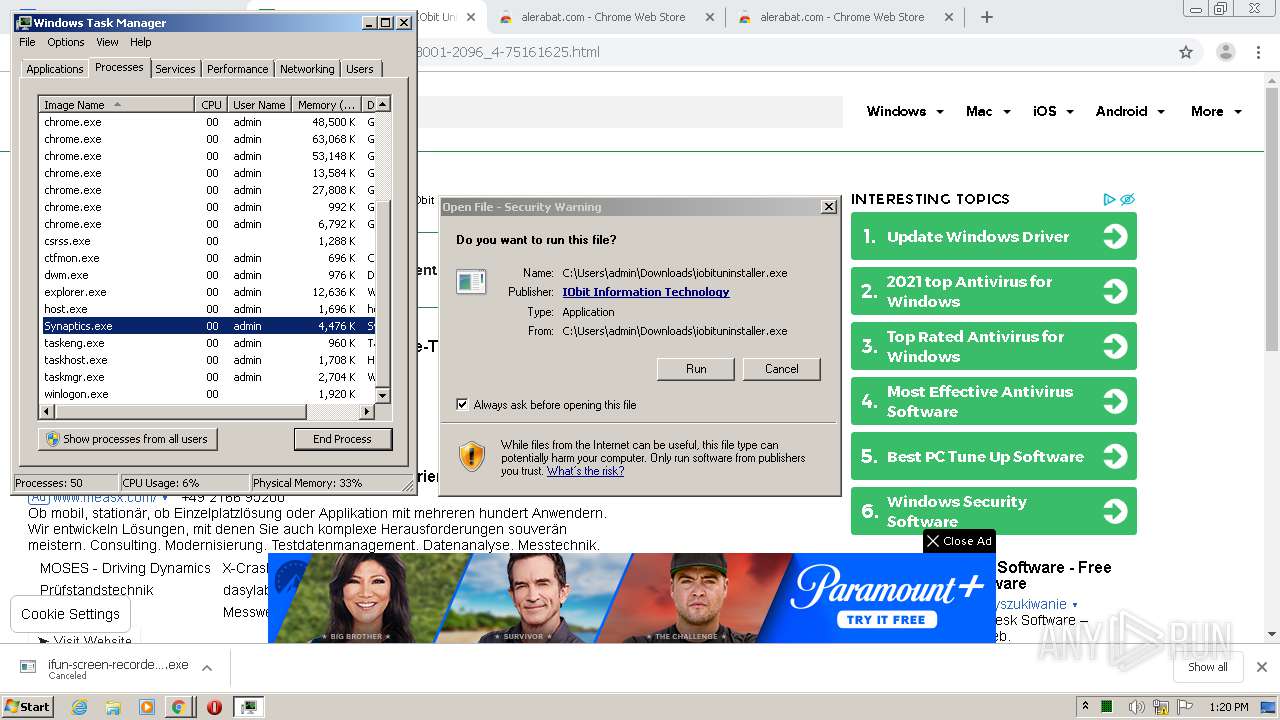Show hidden system tray icons
The height and width of the screenshot is (720, 1280).
tap(1085, 706)
